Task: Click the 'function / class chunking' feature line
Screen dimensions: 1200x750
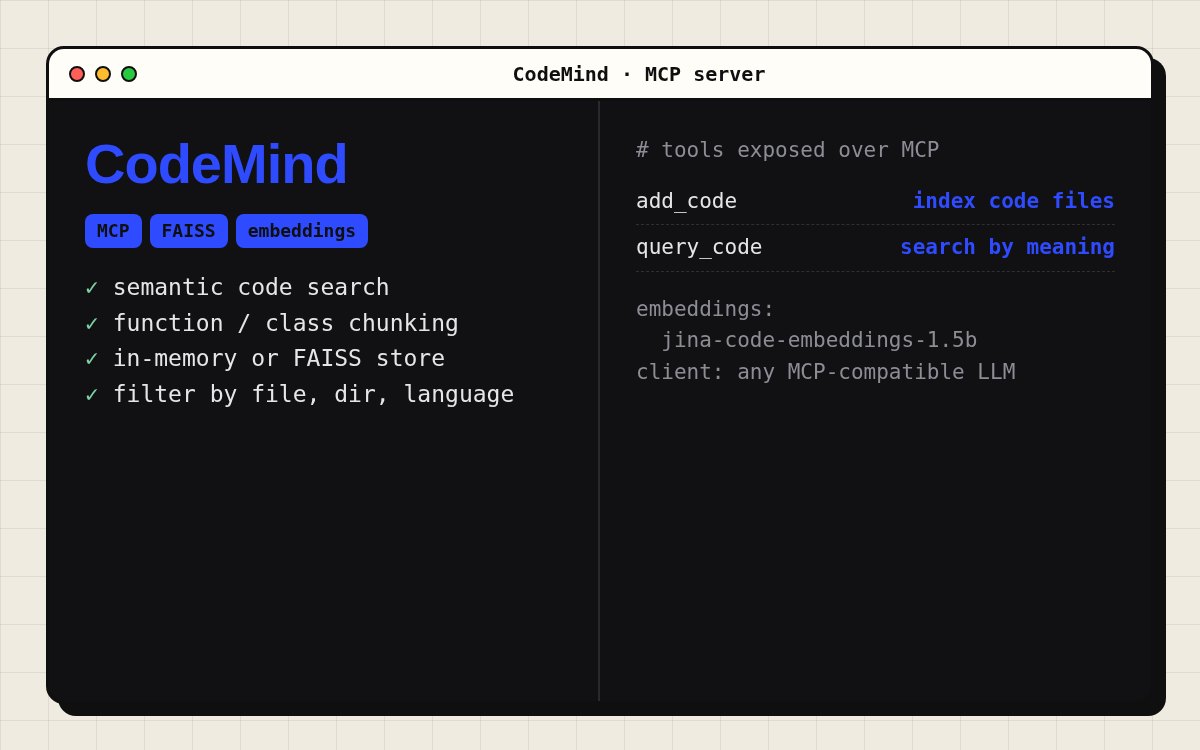Action: 286,323
